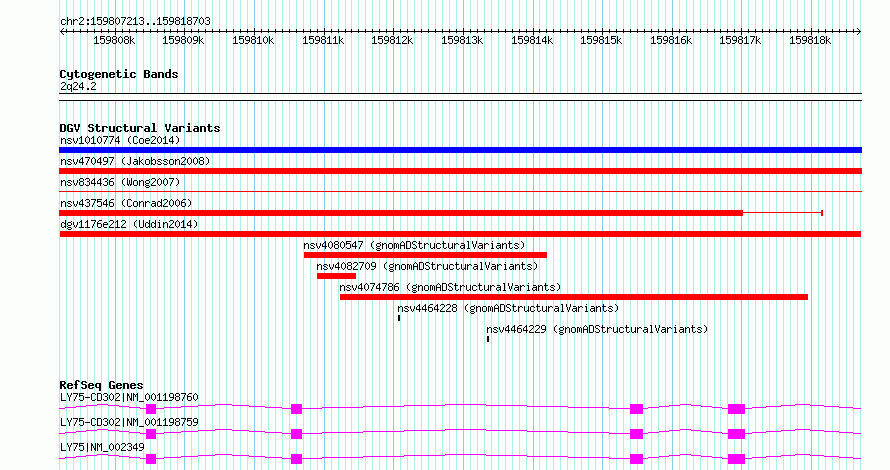890x470 pixels.
Task: Click the 159809k ruler tick label
Action: 183,41
